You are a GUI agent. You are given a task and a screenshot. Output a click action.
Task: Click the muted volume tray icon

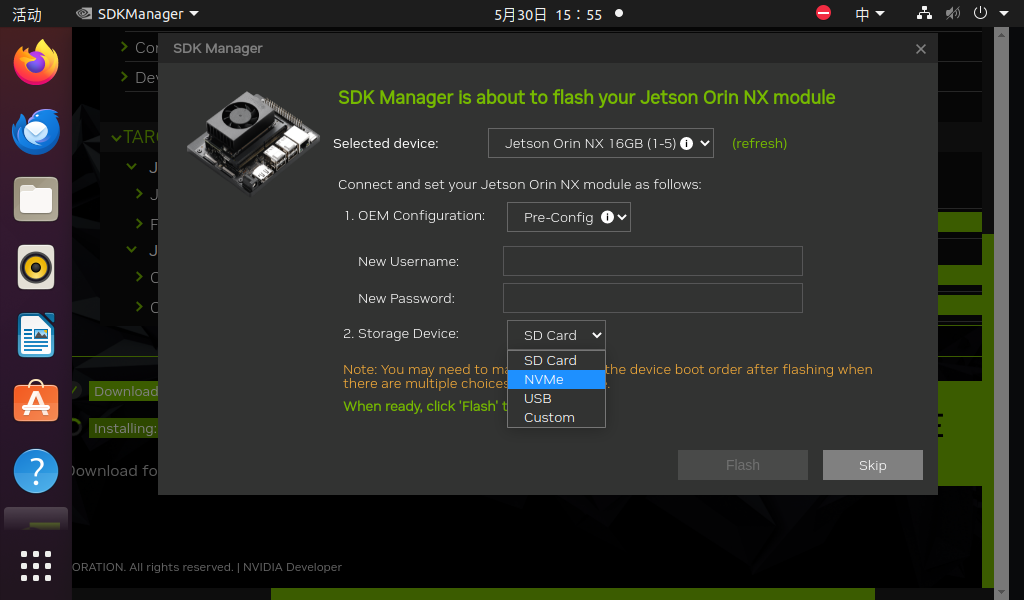pos(953,13)
